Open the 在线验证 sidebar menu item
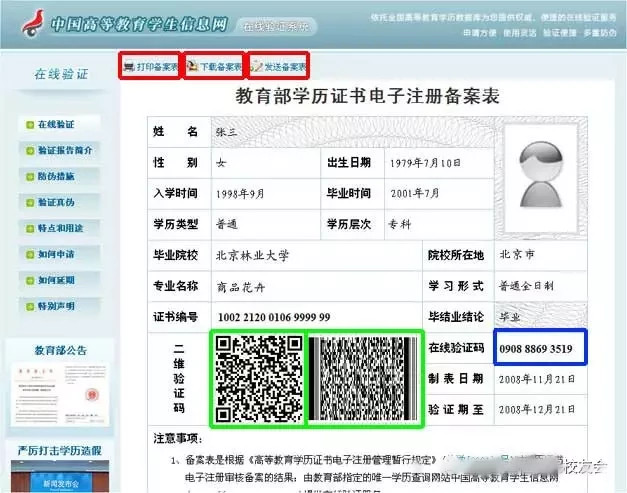The image size is (627, 493). (59, 124)
